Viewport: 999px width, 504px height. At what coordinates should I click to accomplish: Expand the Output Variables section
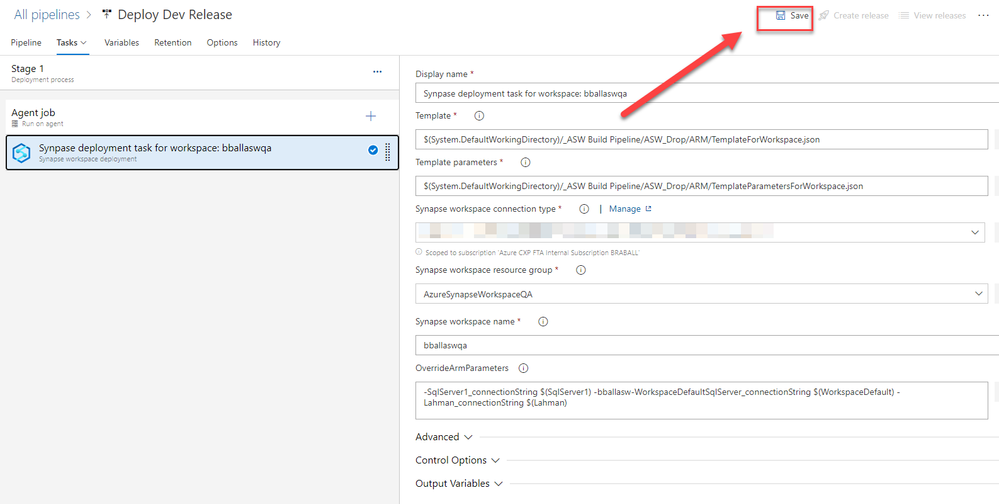[x=459, y=484]
